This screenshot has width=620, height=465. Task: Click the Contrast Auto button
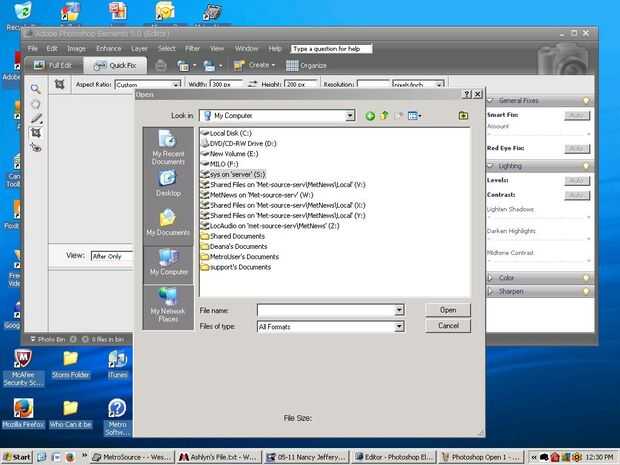point(577,195)
